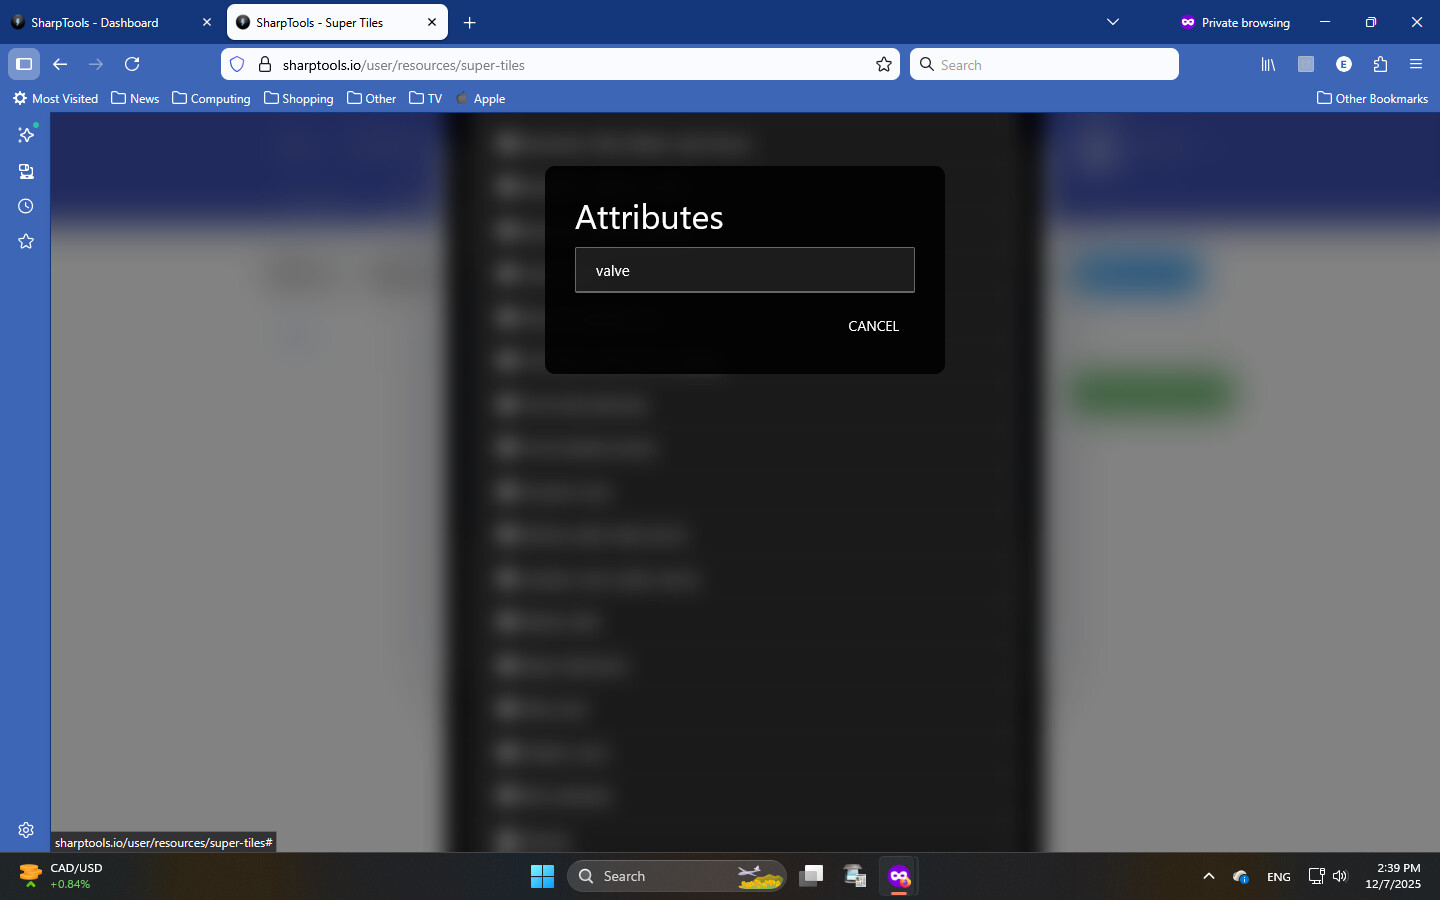
Task: Open the Windows Start menu
Action: point(542,876)
